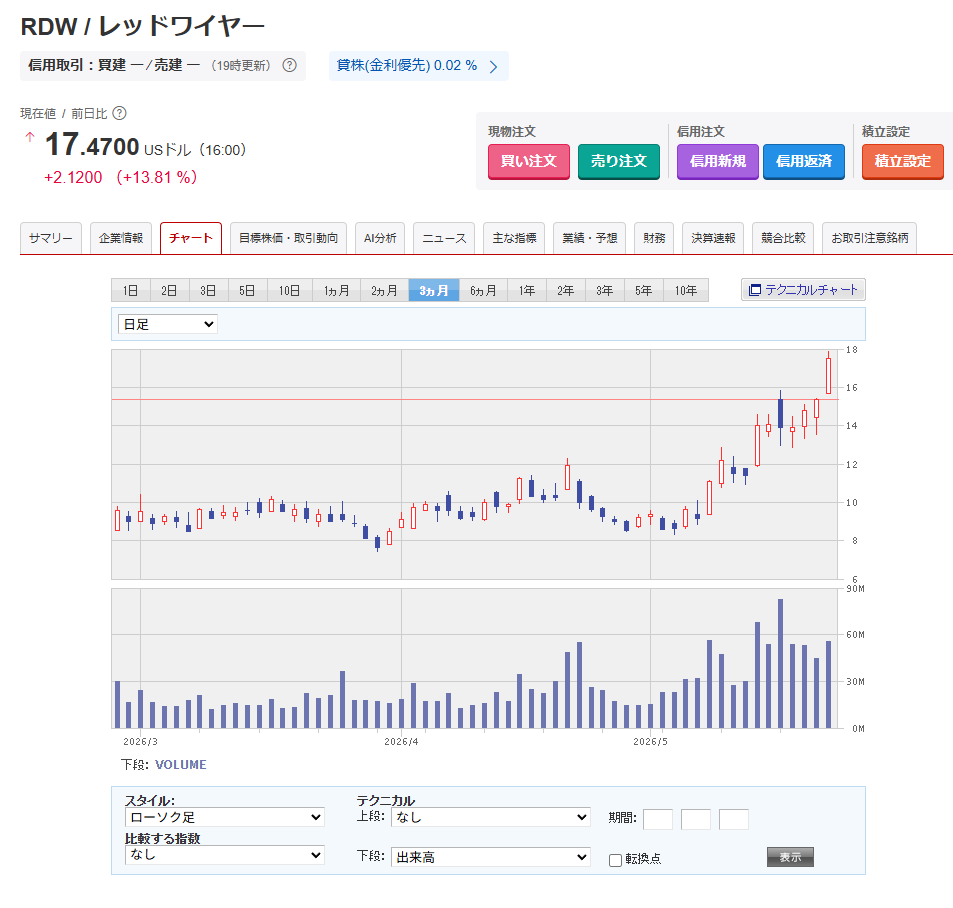The image size is (953, 908).
Task: Click the help icon beside 信用取引 update time
Action: click(x=289, y=65)
